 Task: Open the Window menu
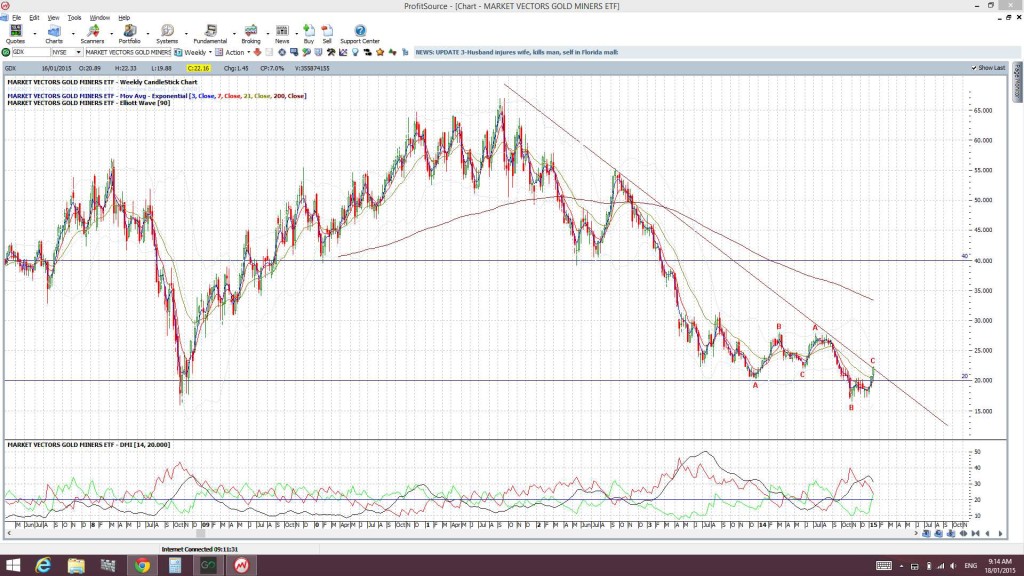(99, 18)
